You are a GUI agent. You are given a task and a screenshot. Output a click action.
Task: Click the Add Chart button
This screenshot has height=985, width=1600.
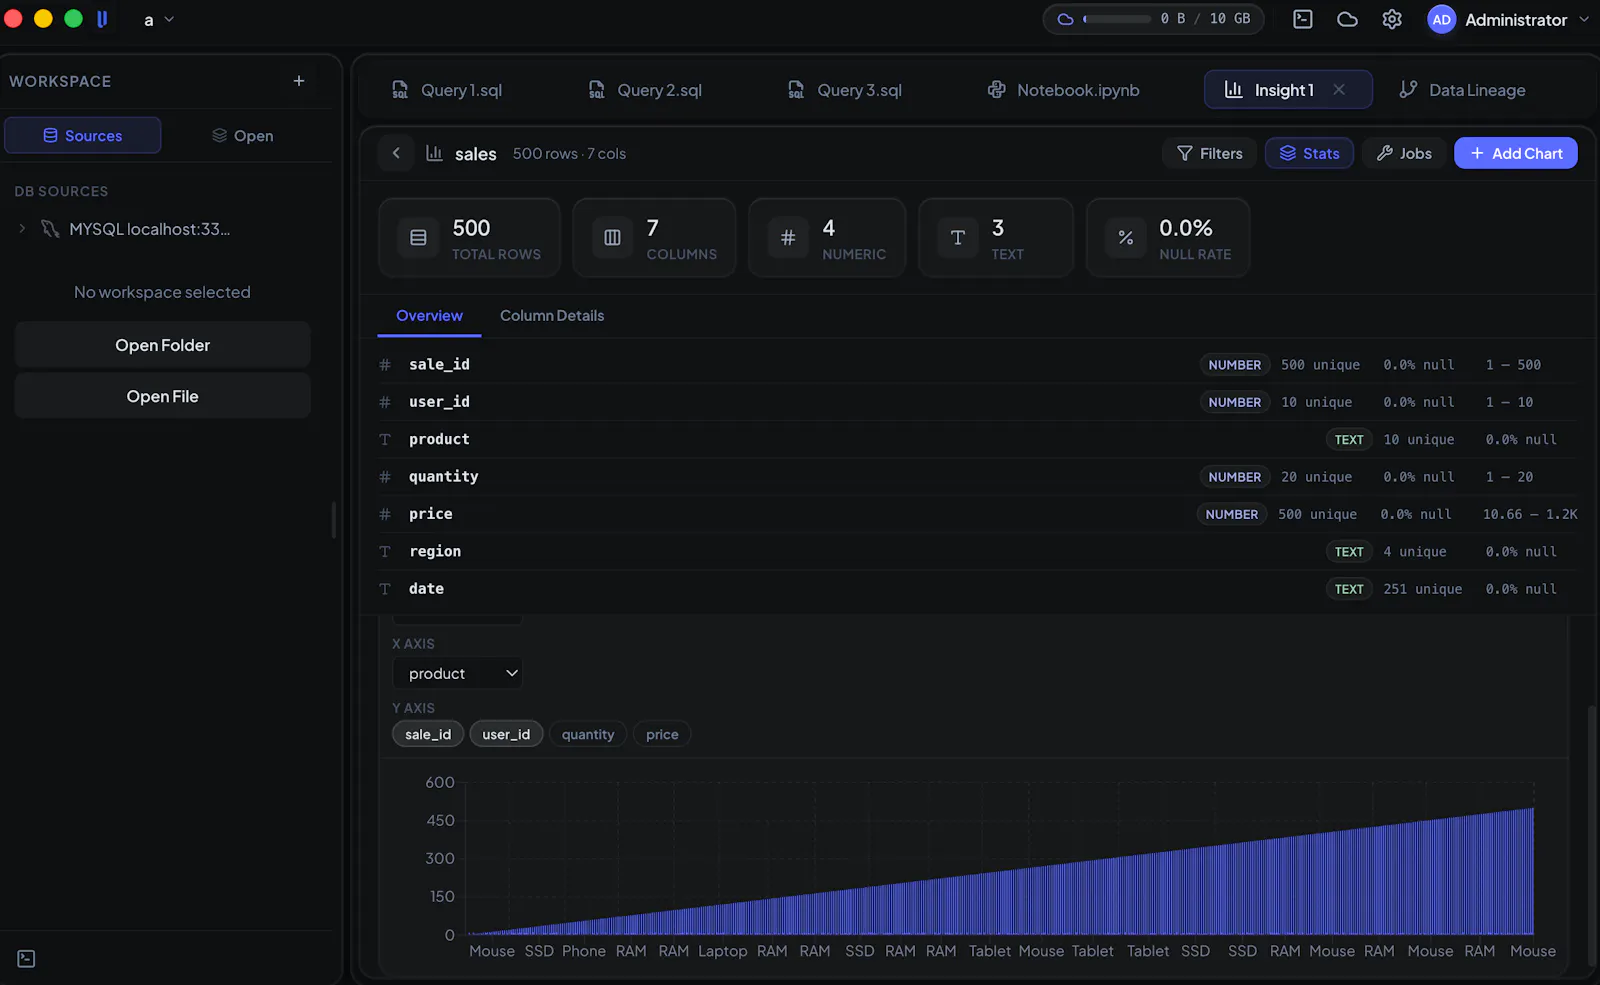click(1516, 153)
